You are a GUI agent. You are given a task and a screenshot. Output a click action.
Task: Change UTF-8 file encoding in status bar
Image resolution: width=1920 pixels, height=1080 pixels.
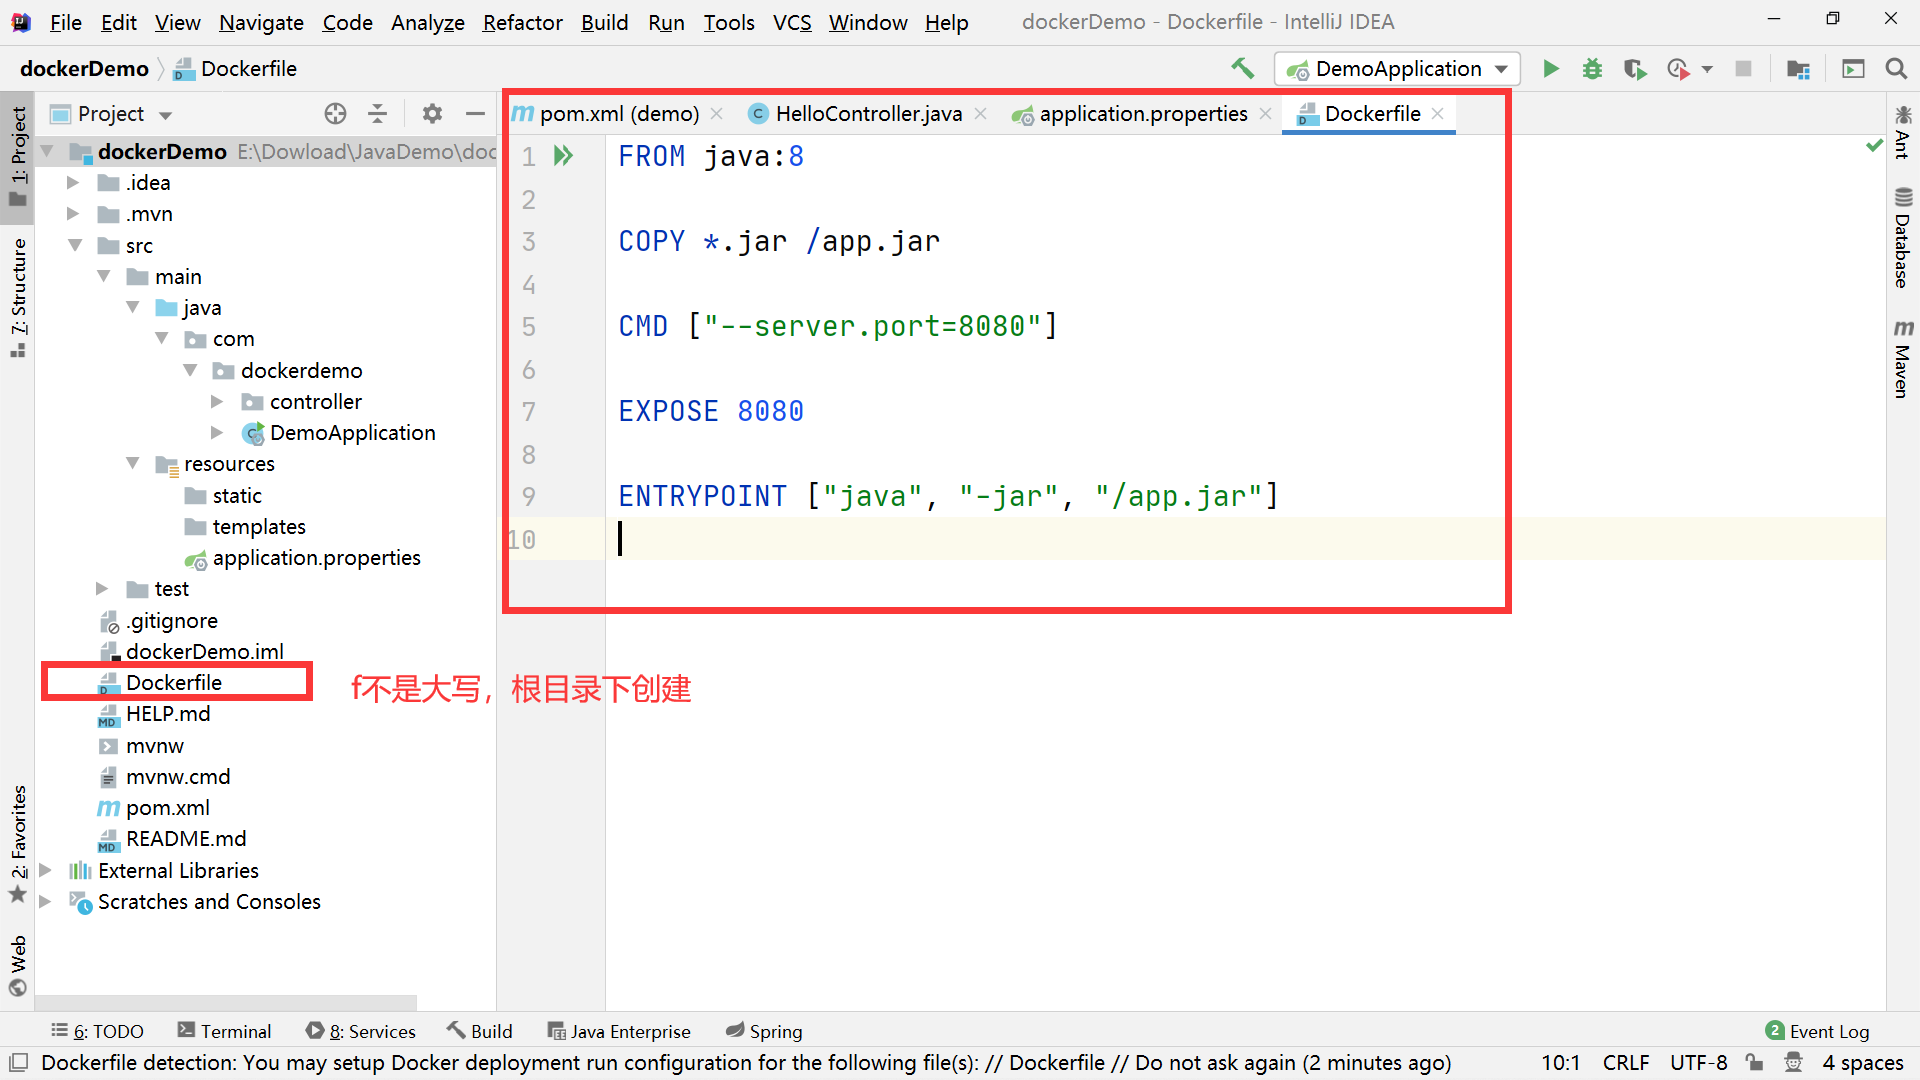(1698, 1062)
